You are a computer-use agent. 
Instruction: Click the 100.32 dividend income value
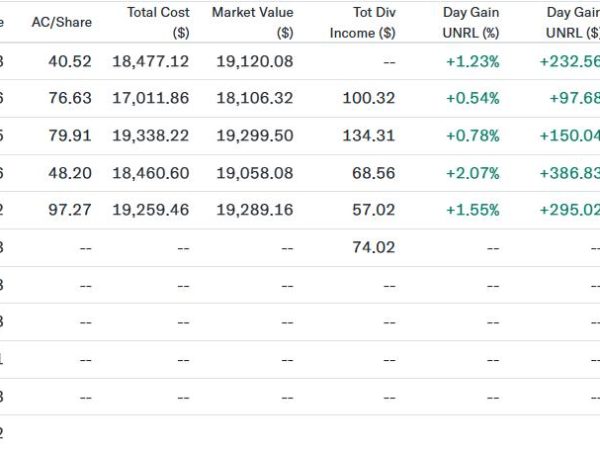(x=368, y=98)
